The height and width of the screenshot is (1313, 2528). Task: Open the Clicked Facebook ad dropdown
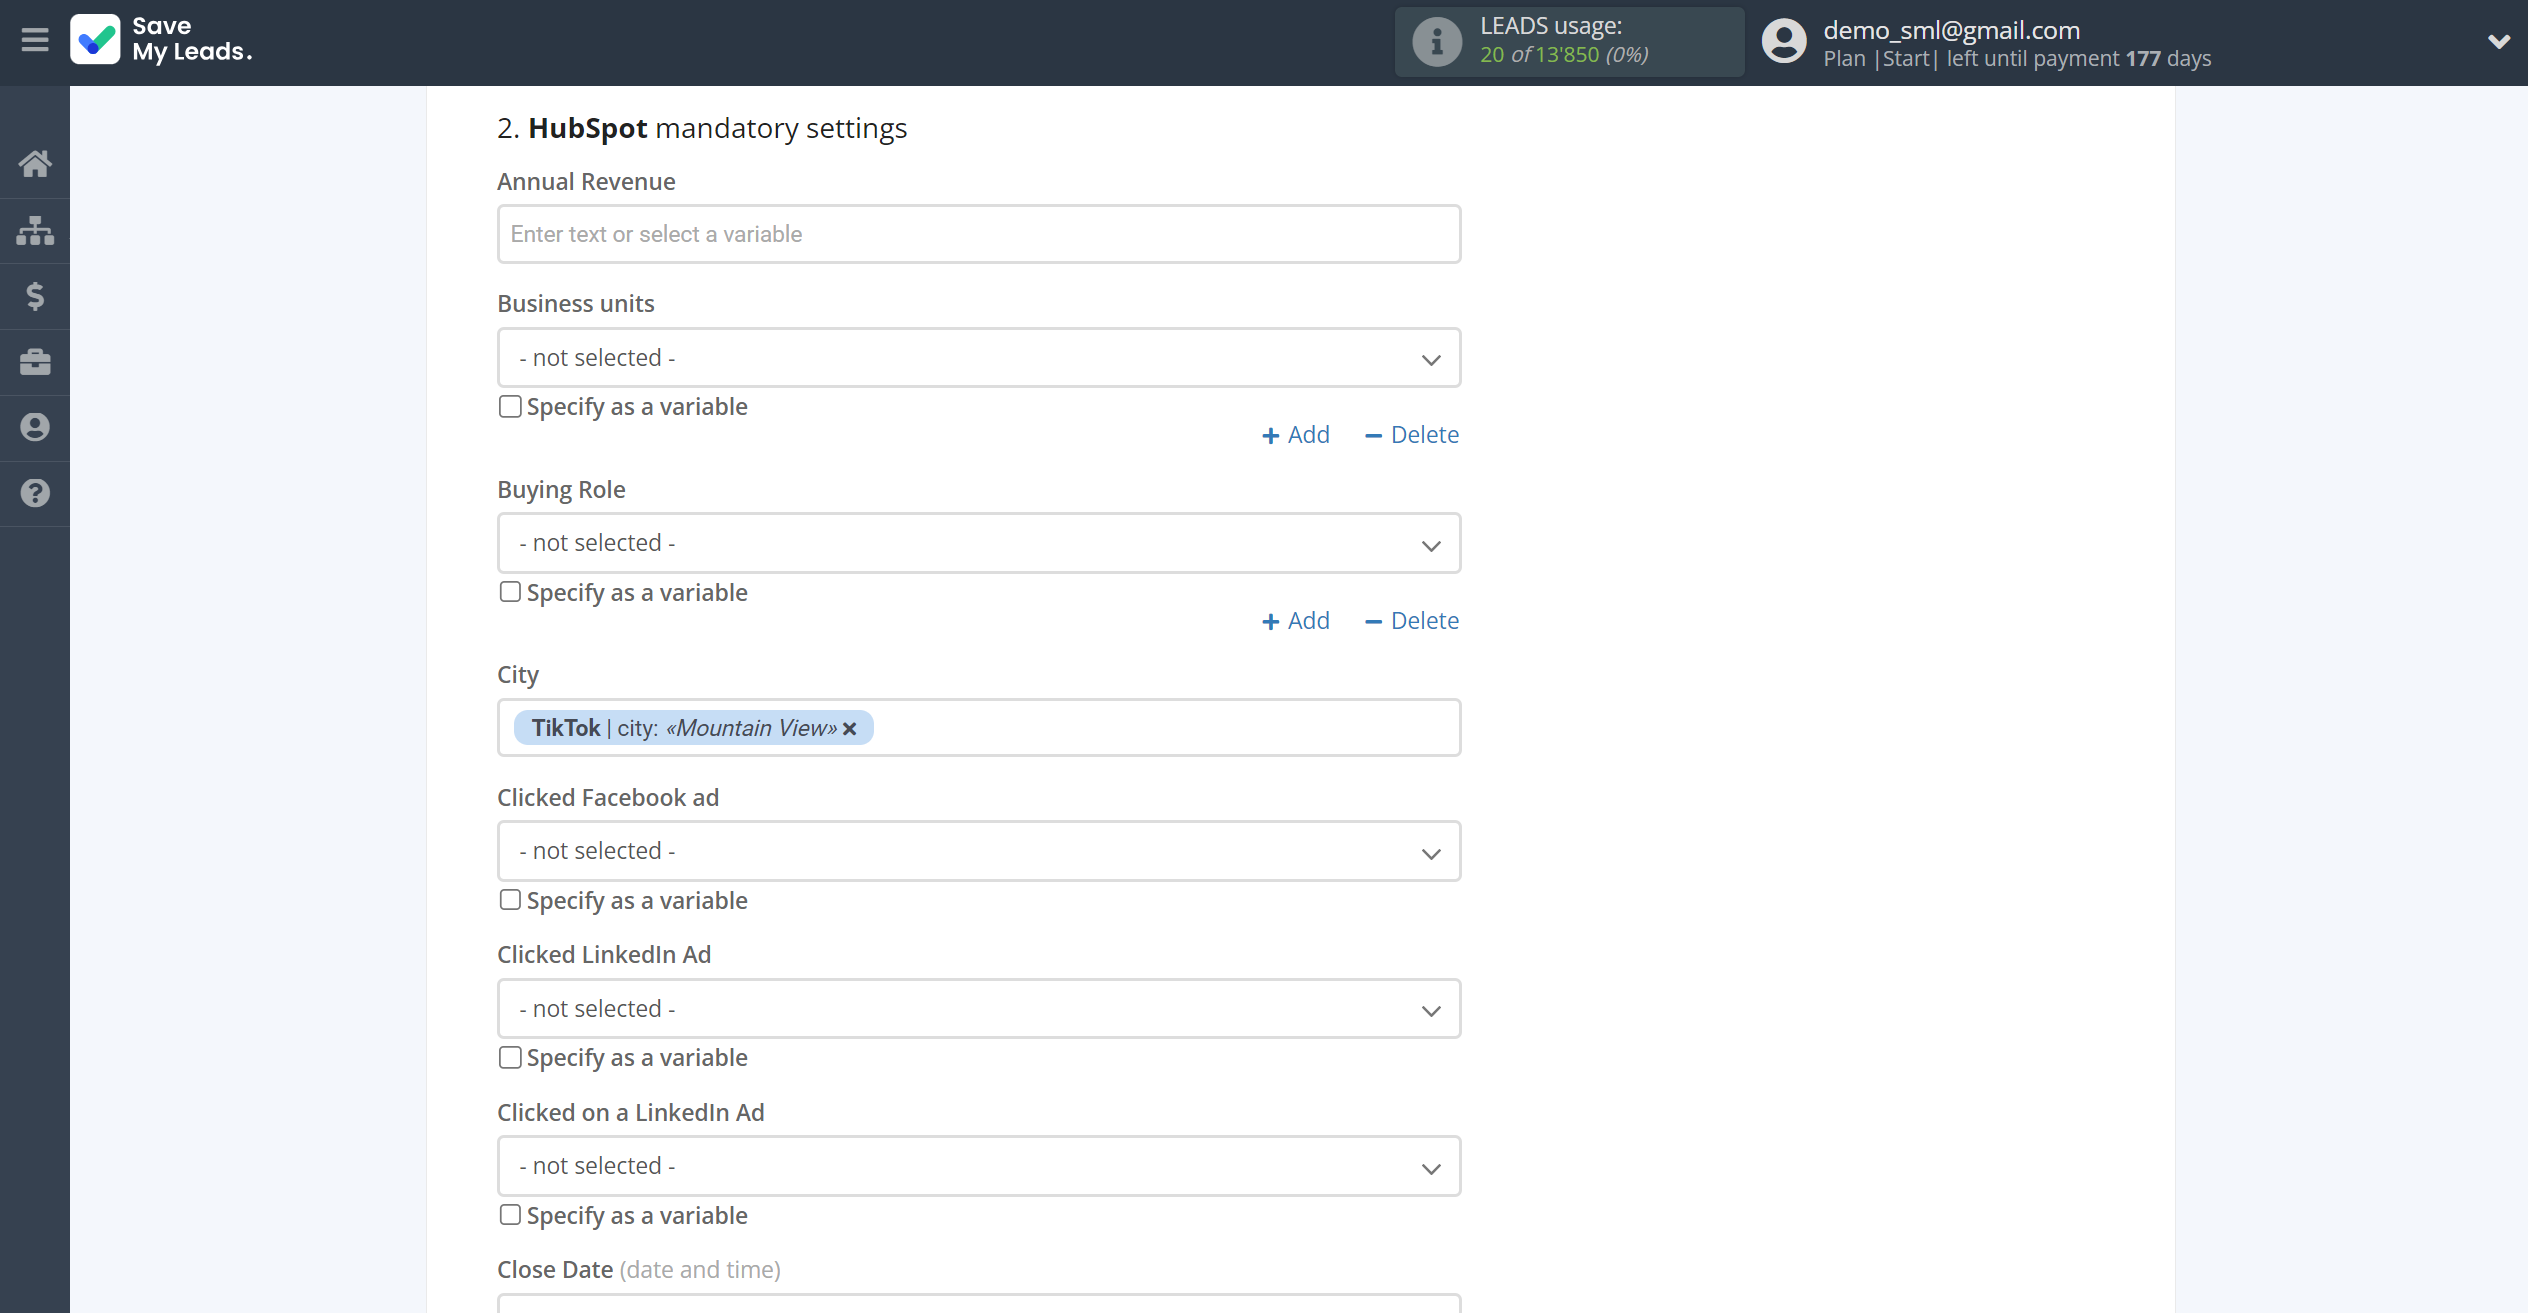tap(979, 851)
